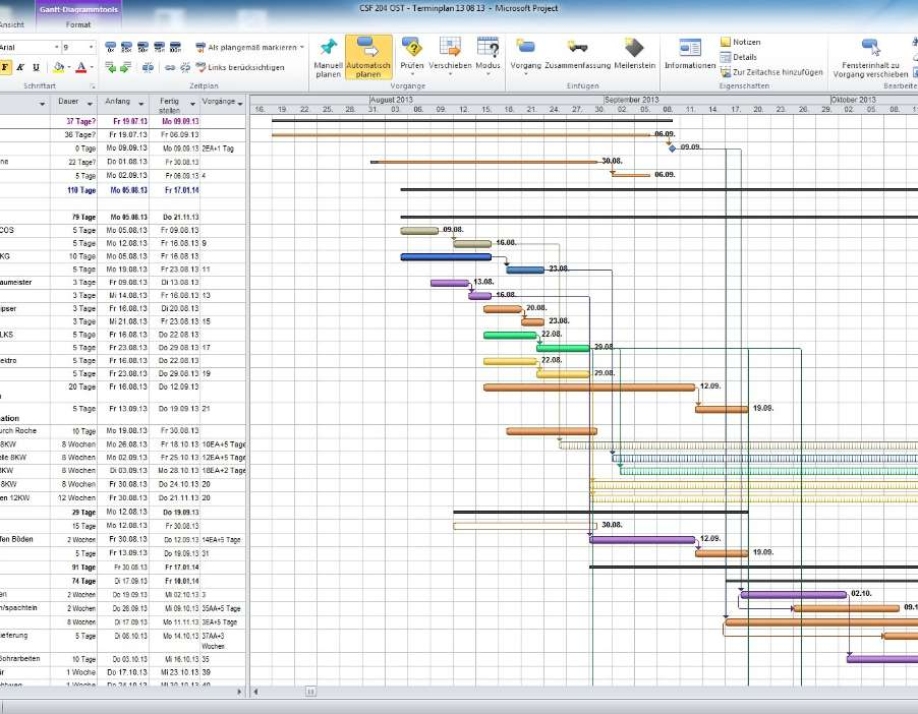
Task: Open the font color red A swatch
Action: (81, 67)
